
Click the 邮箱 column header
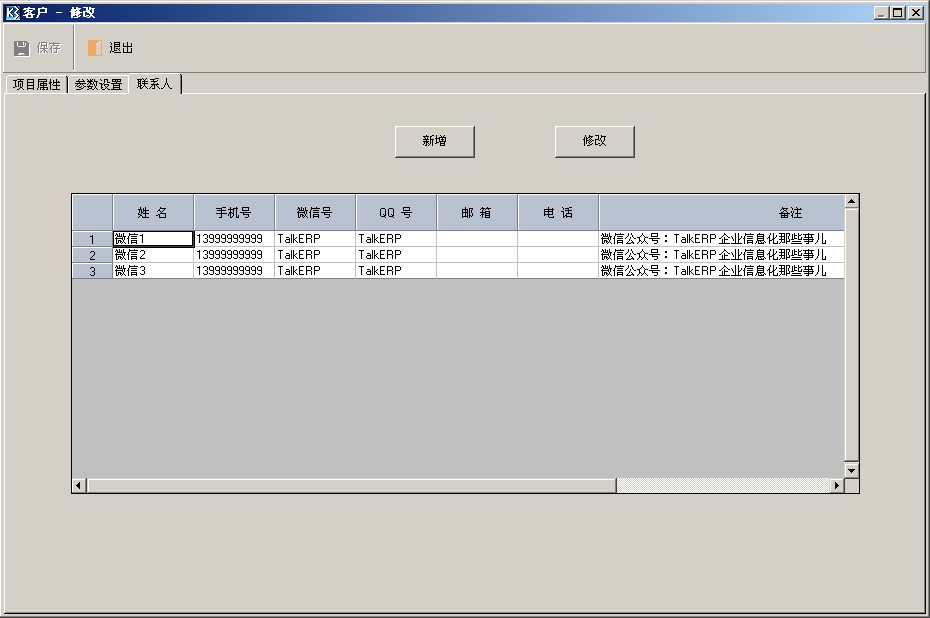pyautogui.click(x=477, y=212)
